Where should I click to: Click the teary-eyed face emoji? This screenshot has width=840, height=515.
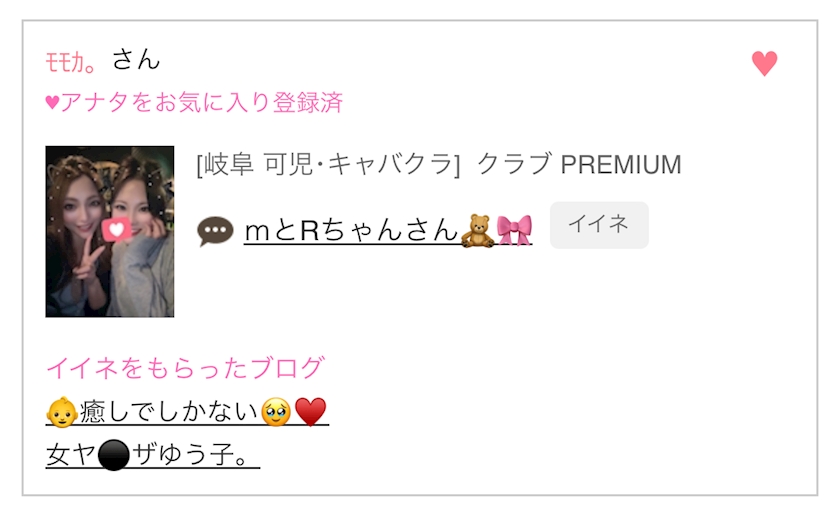click(276, 412)
